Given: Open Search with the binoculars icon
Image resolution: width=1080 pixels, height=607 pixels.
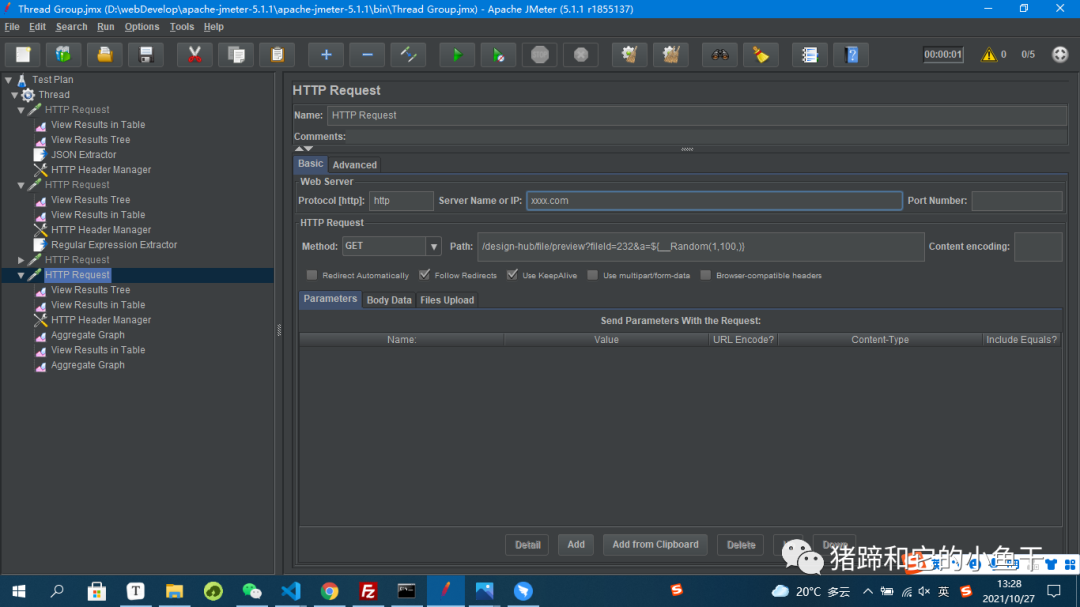Looking at the screenshot, I should pyautogui.click(x=720, y=54).
